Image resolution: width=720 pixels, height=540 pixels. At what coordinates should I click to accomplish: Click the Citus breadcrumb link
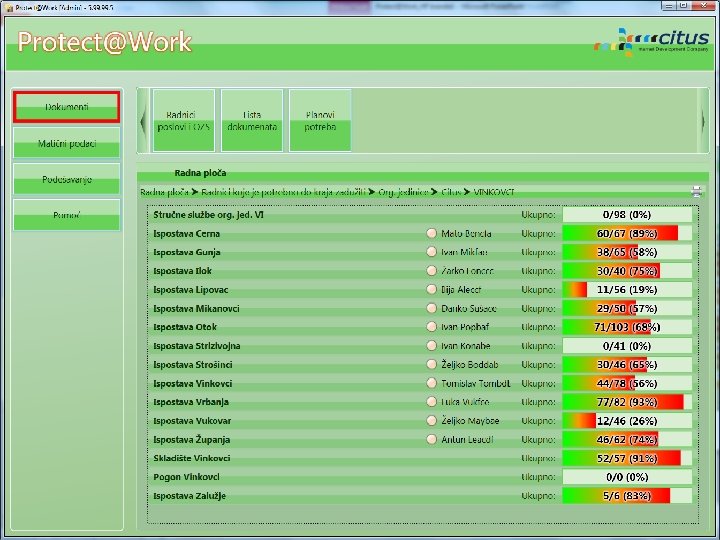click(451, 192)
